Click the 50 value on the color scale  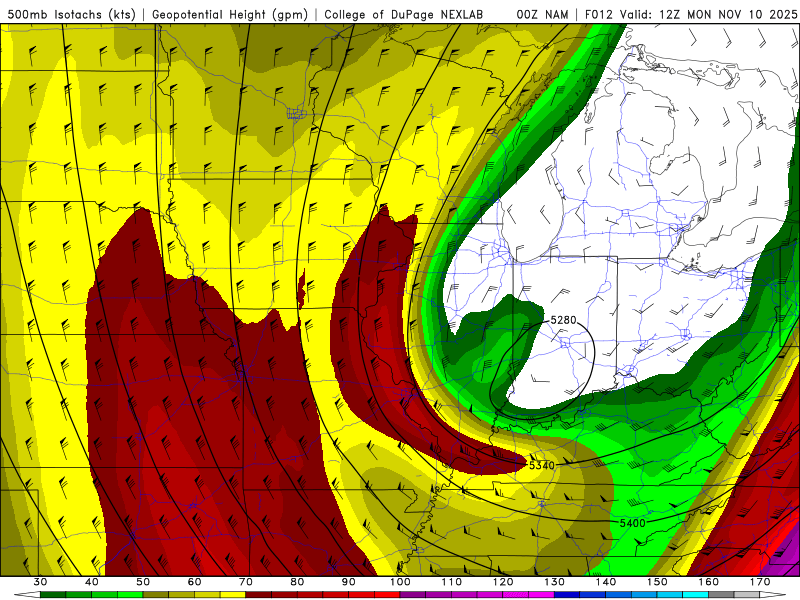(143, 582)
